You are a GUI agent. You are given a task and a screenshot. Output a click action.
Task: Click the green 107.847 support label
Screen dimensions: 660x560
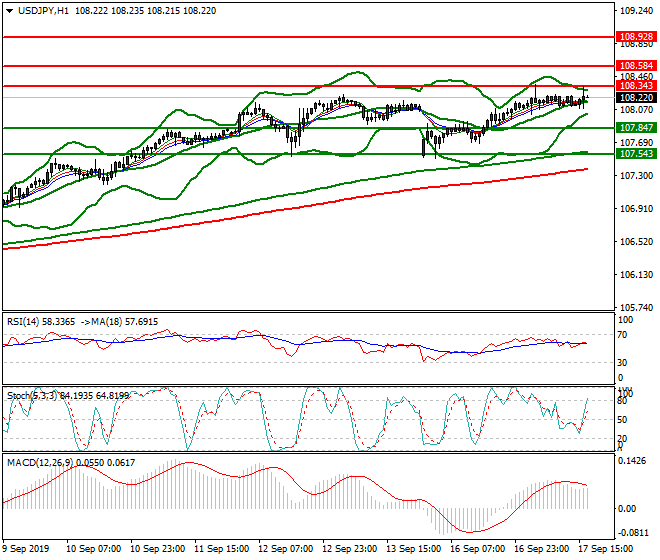point(636,128)
